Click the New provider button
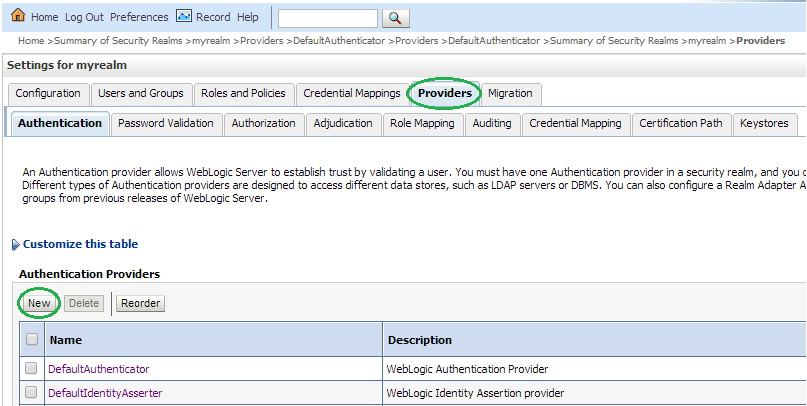 point(39,304)
